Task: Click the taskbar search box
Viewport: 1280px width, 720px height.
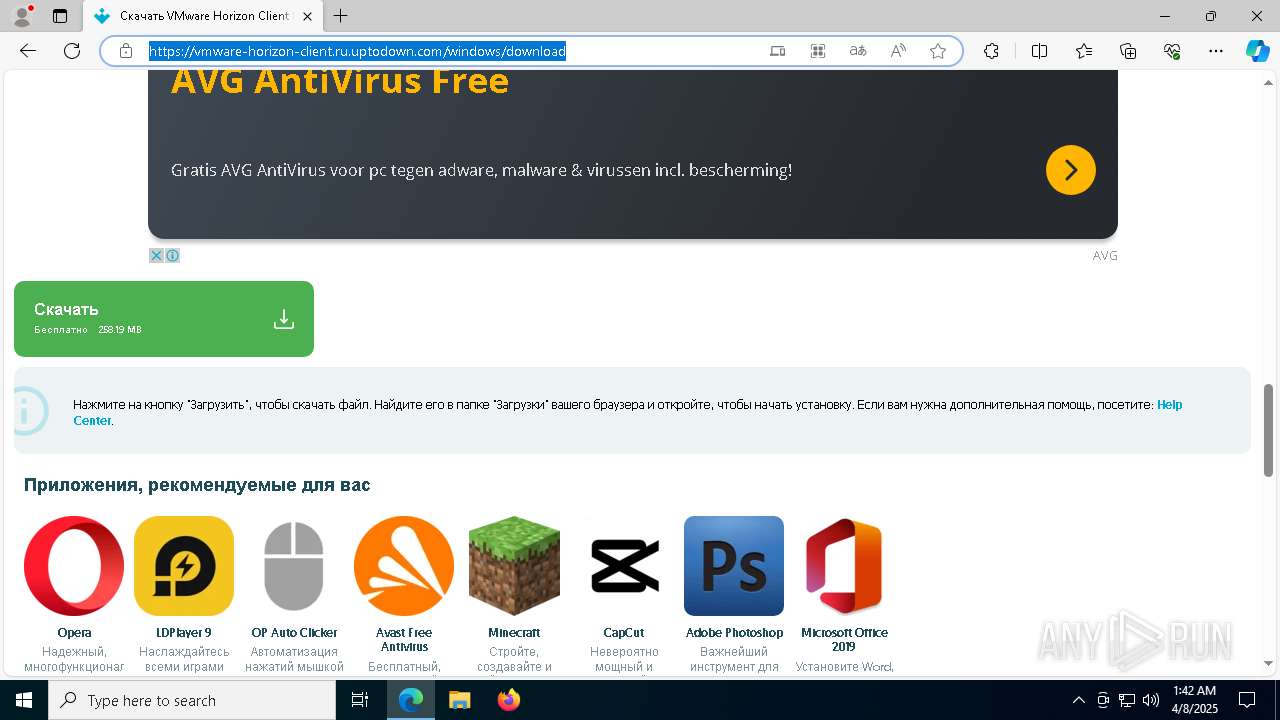Action: [192, 700]
